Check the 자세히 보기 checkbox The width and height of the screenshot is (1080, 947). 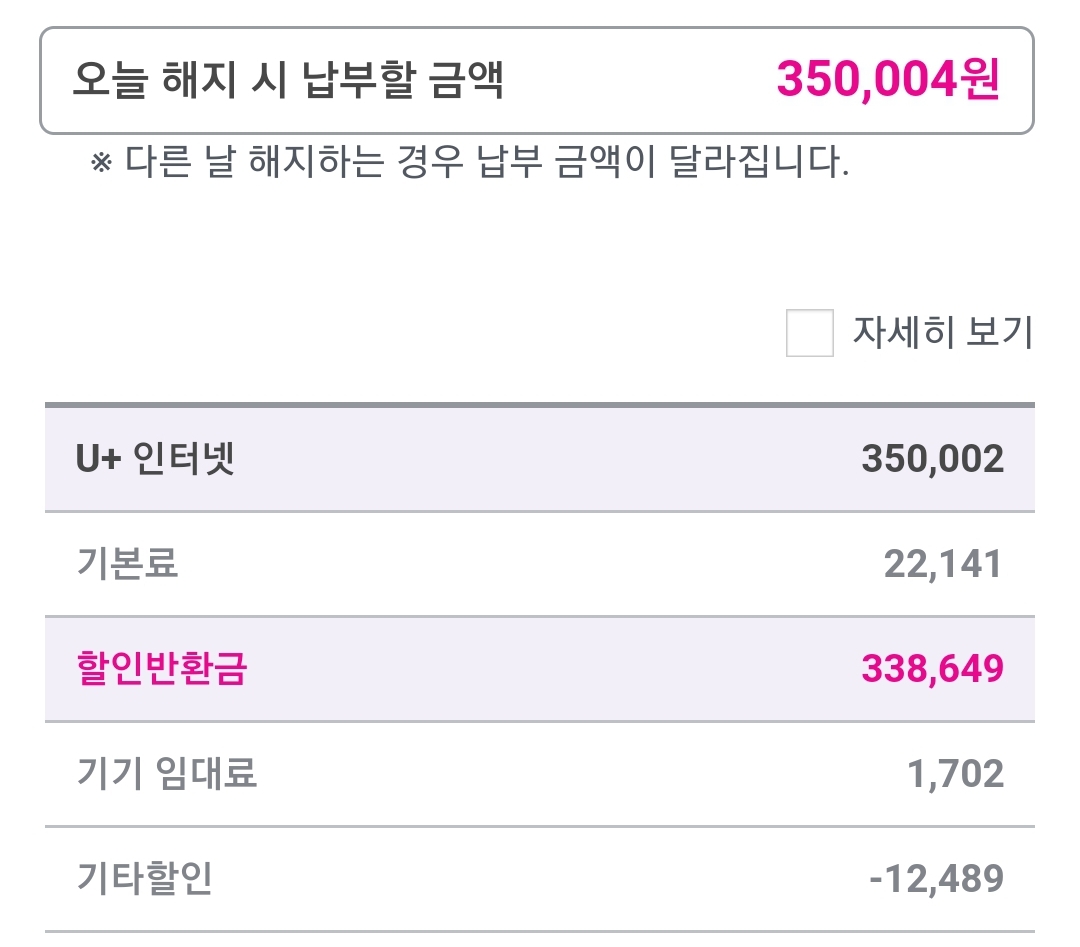[x=809, y=333]
